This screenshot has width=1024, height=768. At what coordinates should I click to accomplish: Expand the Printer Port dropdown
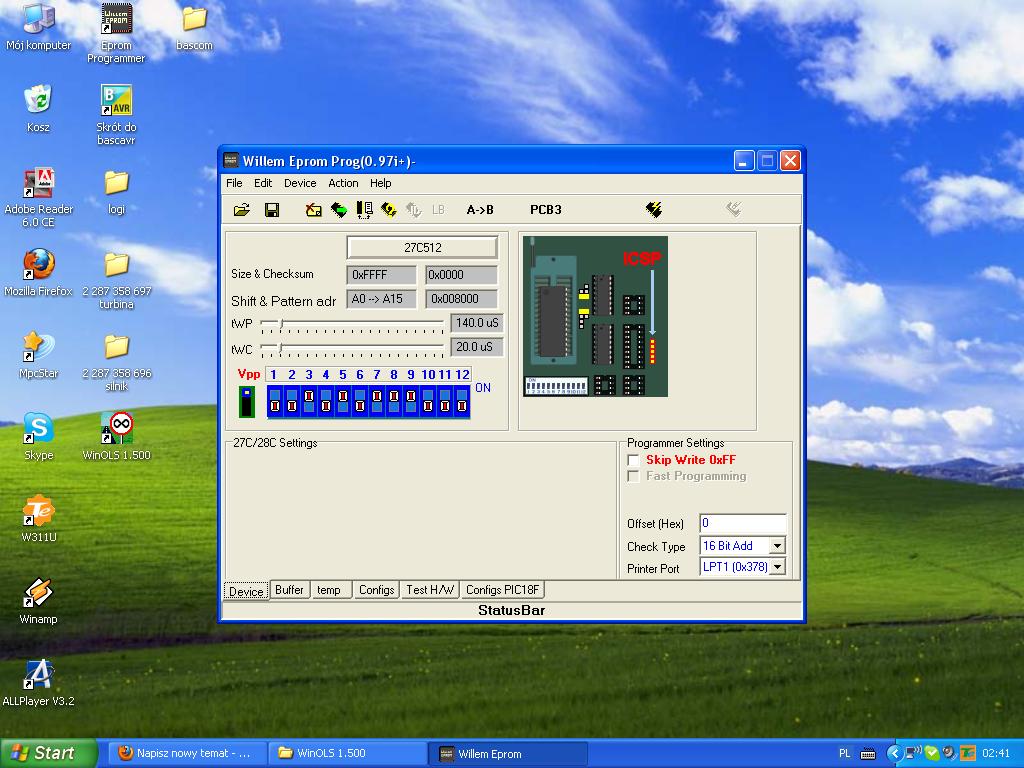click(x=777, y=567)
